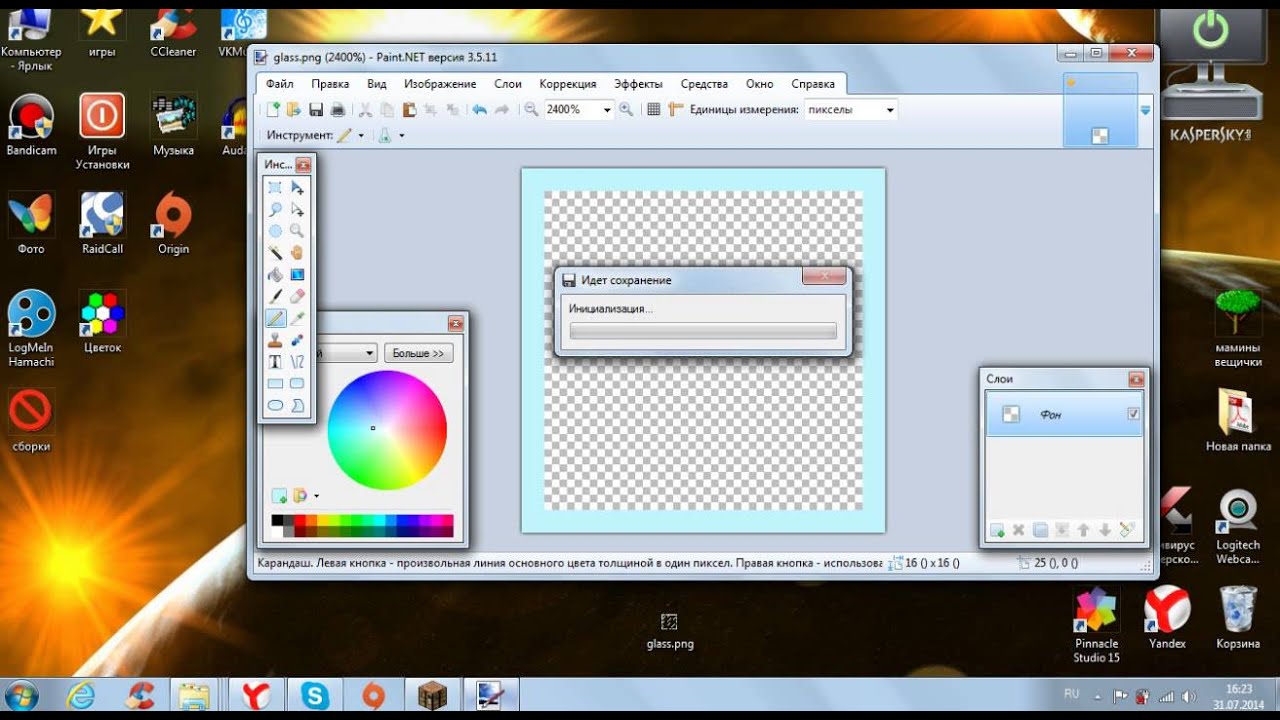Select the Rectangle shape tool
The image size is (1280, 720).
tap(275, 384)
